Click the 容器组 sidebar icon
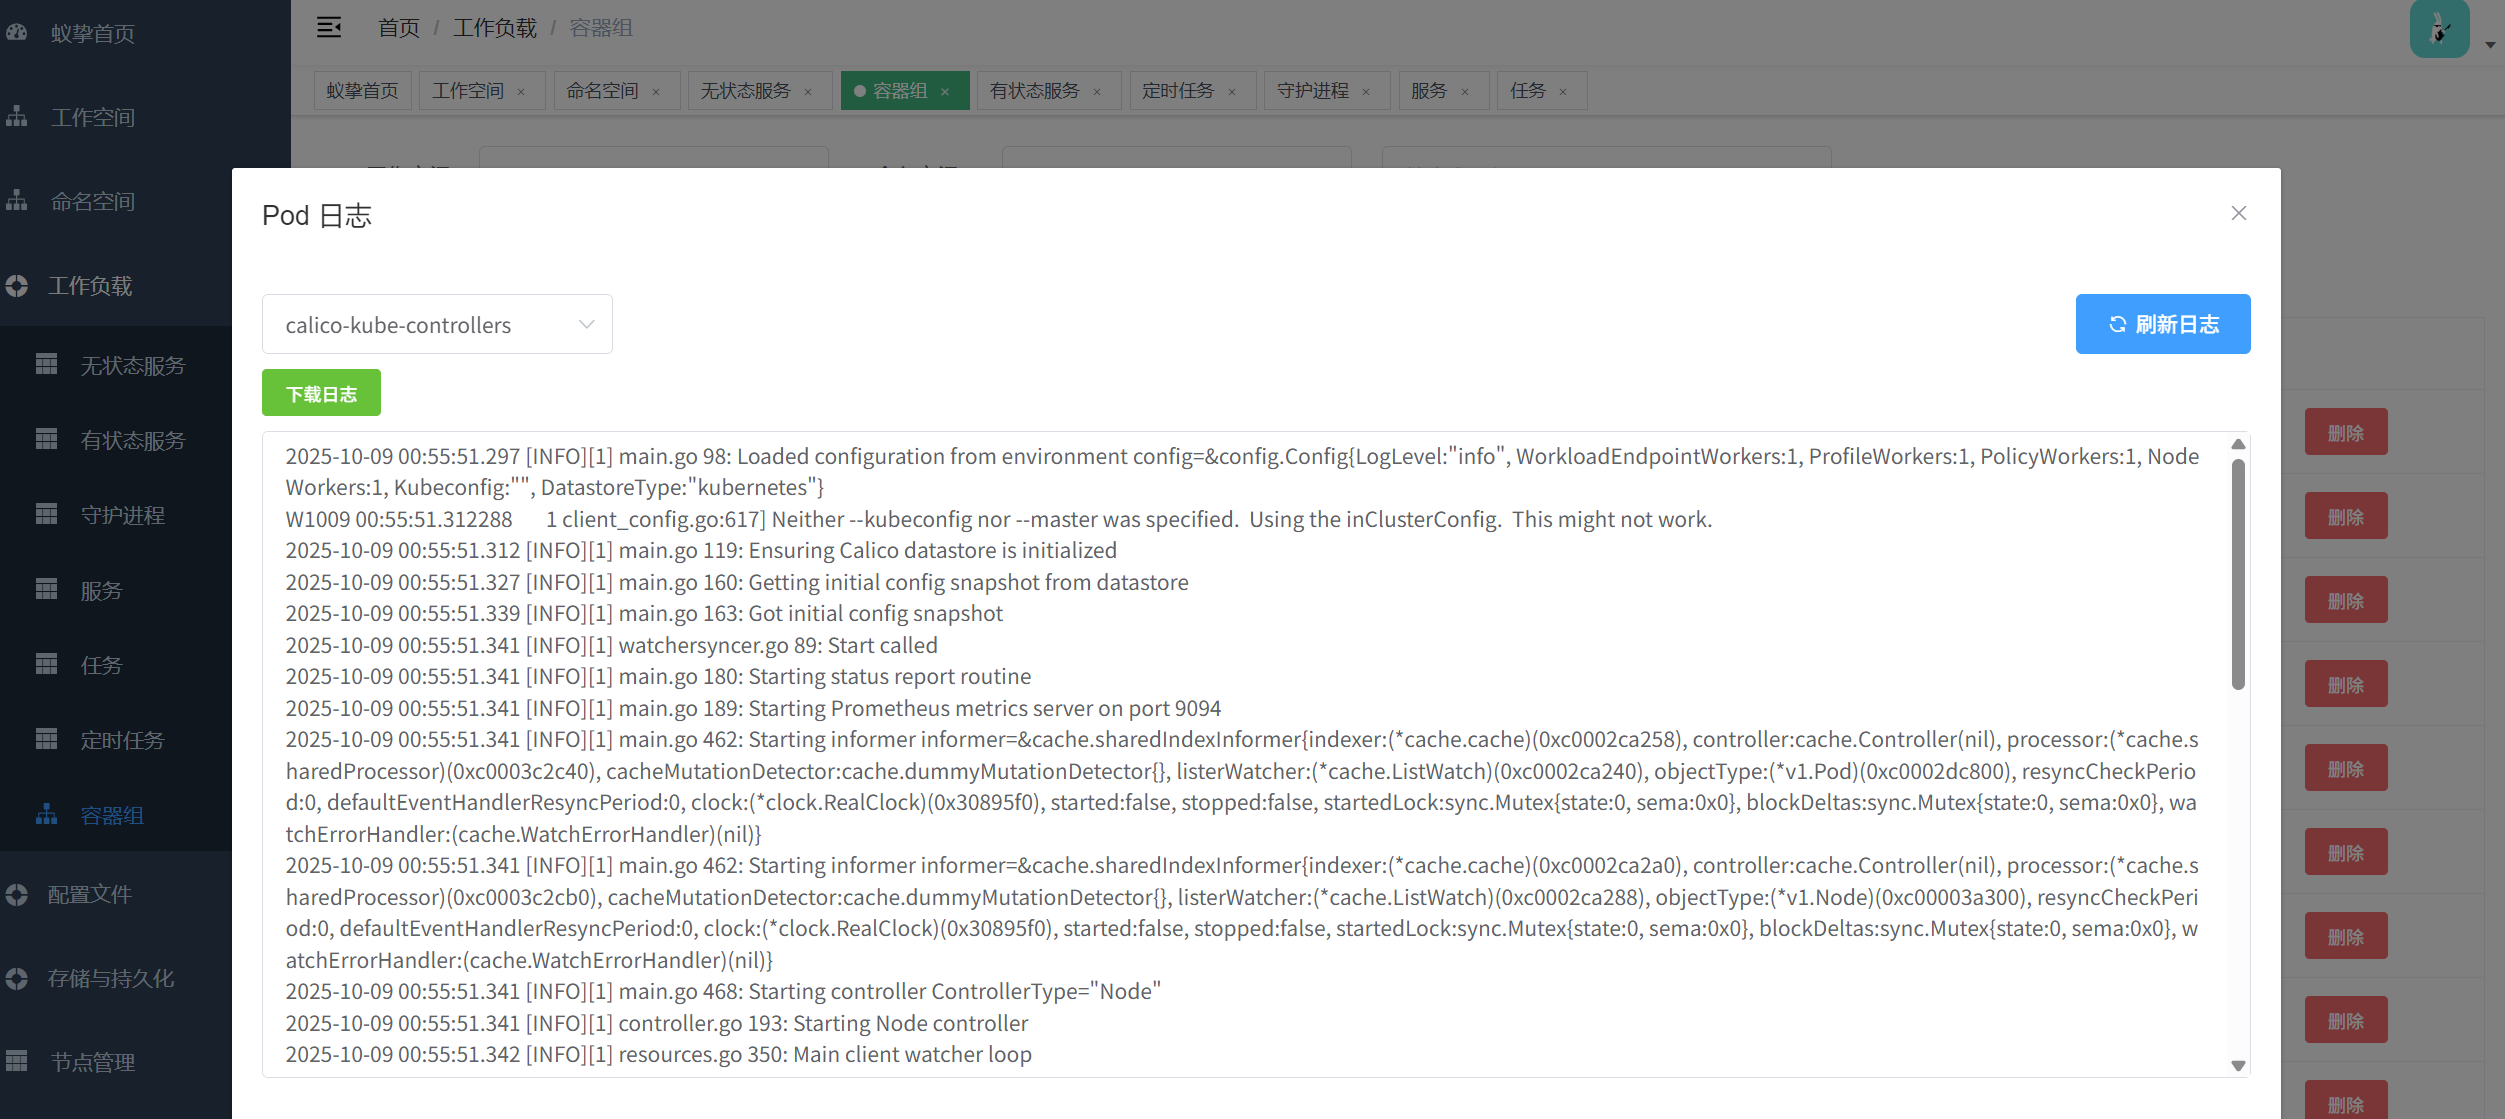Viewport: 2505px width, 1119px height. (x=46, y=815)
